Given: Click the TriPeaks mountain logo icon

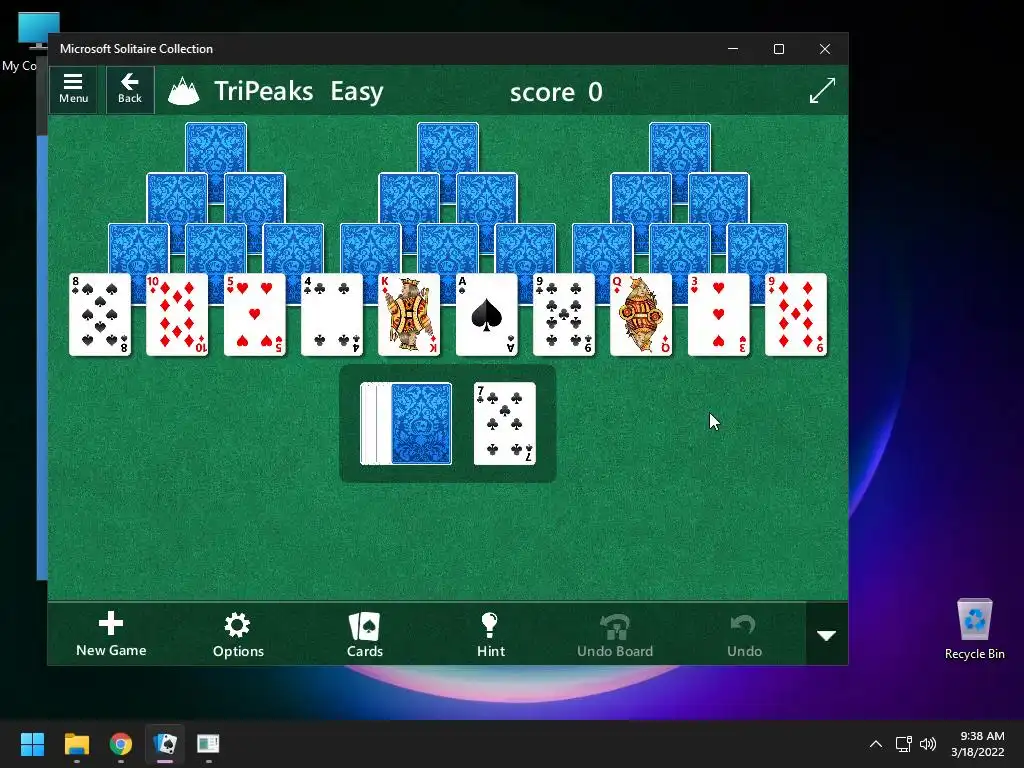Looking at the screenshot, I should [x=184, y=91].
